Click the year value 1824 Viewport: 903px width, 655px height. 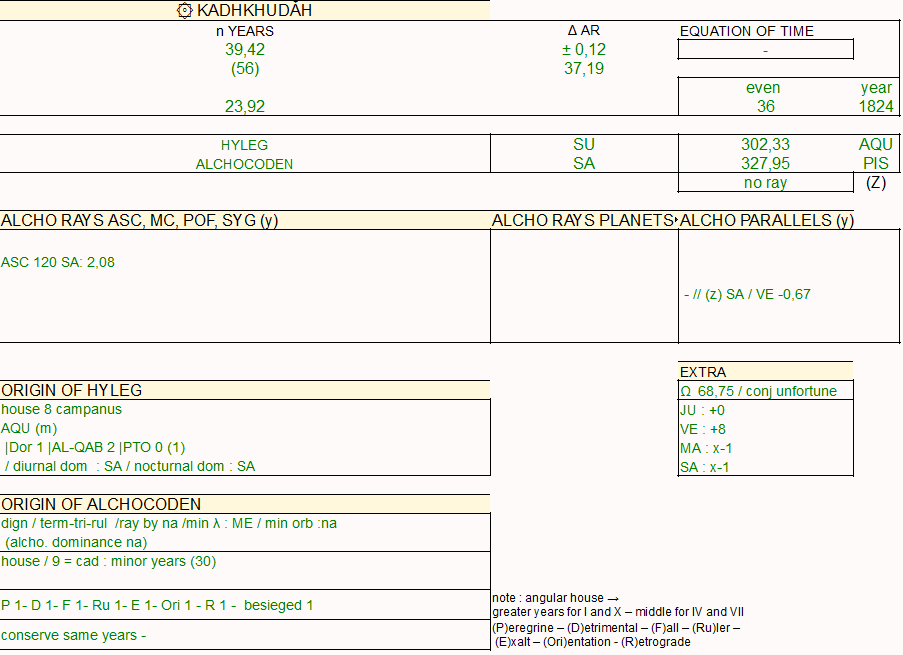(x=876, y=107)
